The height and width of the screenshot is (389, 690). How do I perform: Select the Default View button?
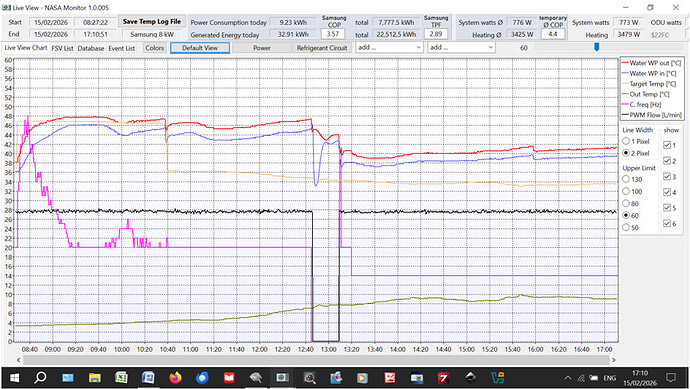click(x=200, y=48)
